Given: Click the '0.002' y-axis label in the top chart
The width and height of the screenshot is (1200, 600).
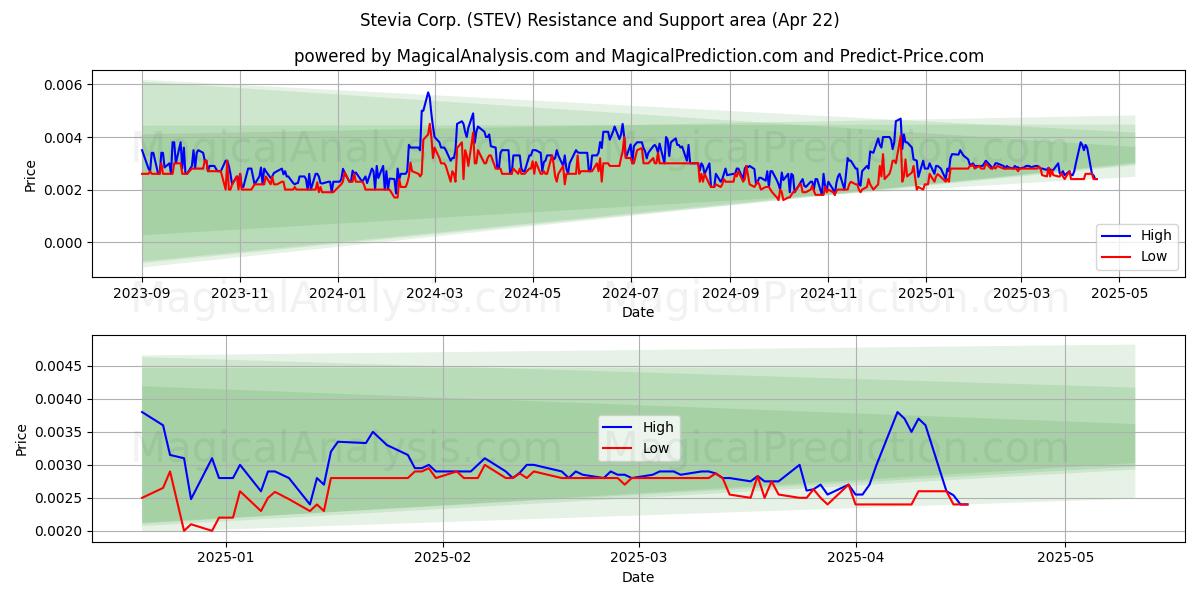Looking at the screenshot, I should pos(63,190).
